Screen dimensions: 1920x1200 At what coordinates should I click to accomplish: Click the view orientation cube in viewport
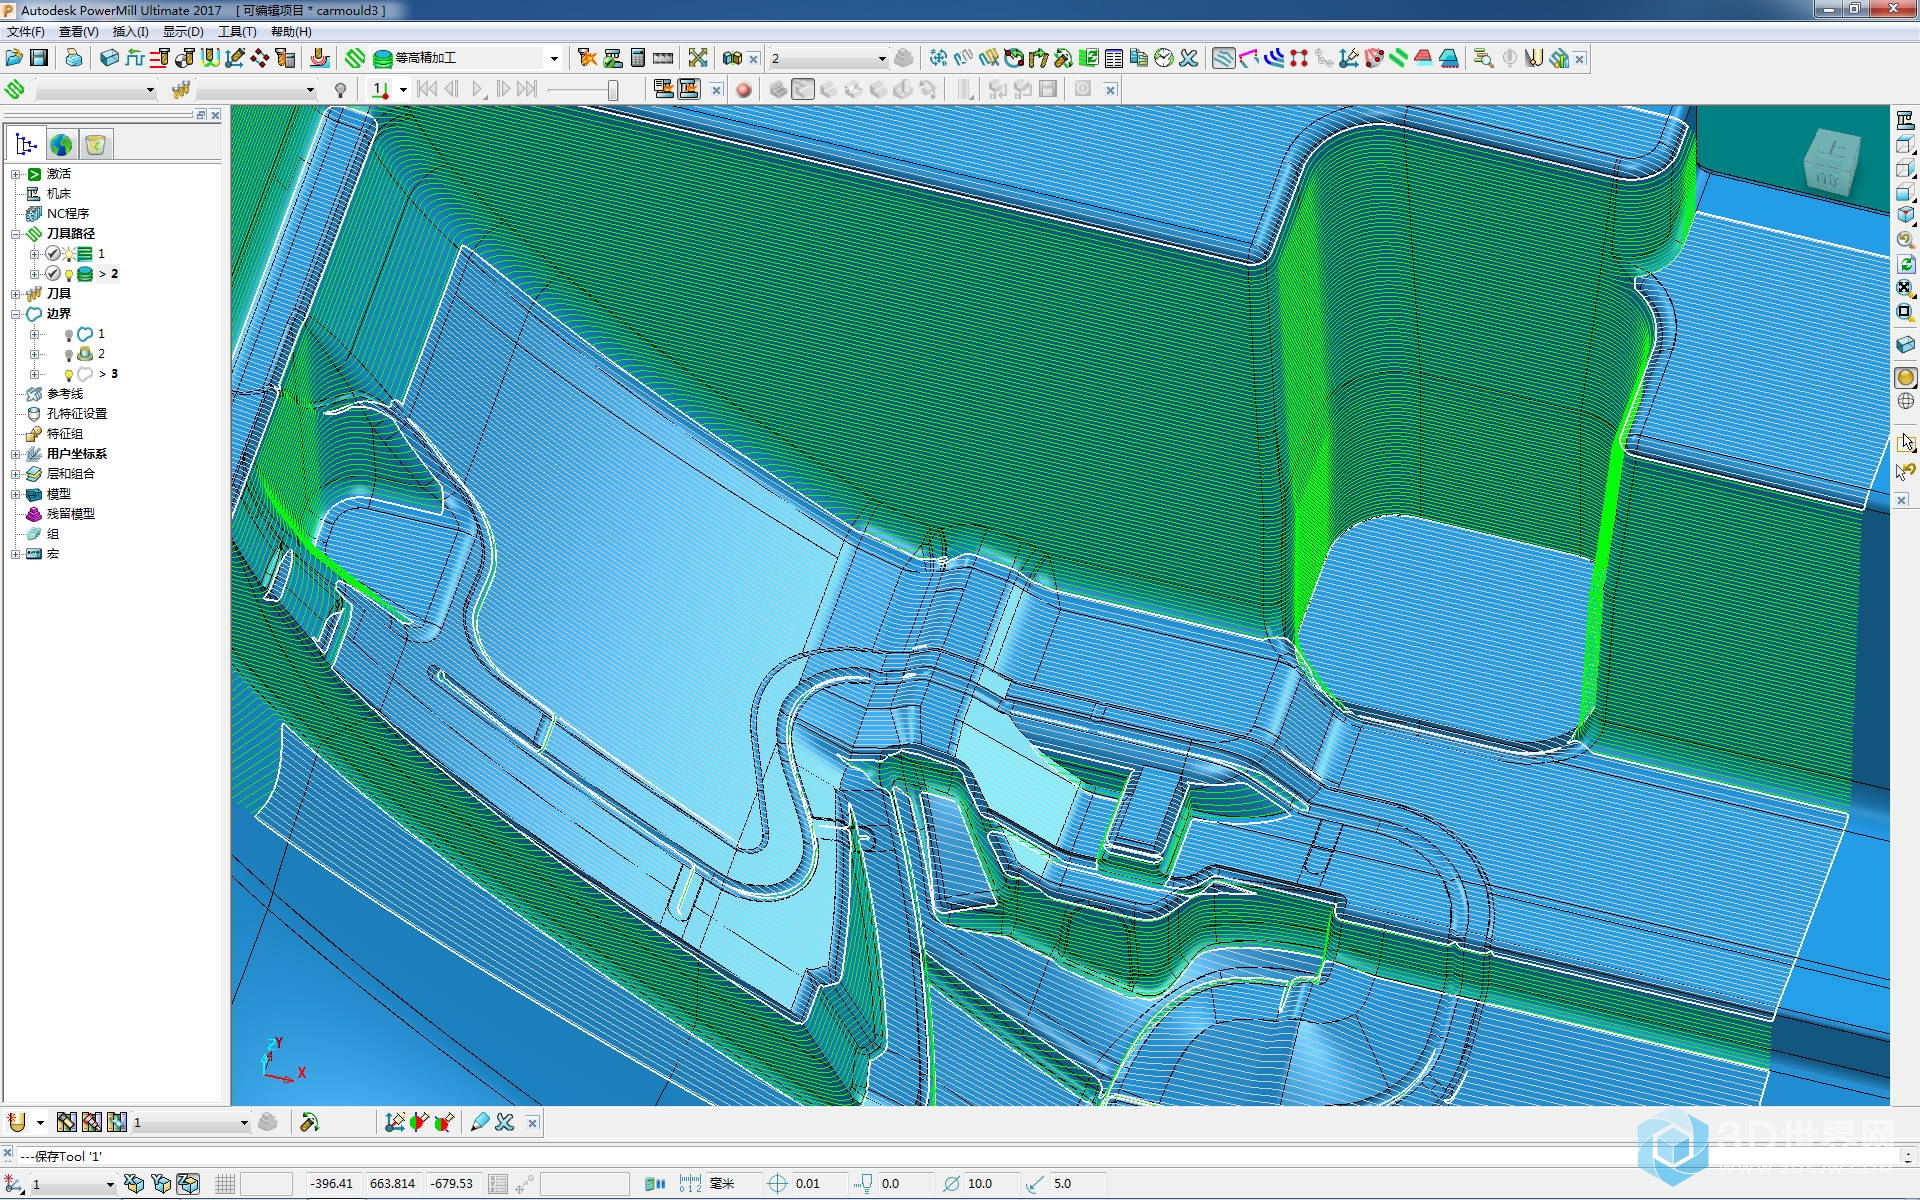point(1832,161)
